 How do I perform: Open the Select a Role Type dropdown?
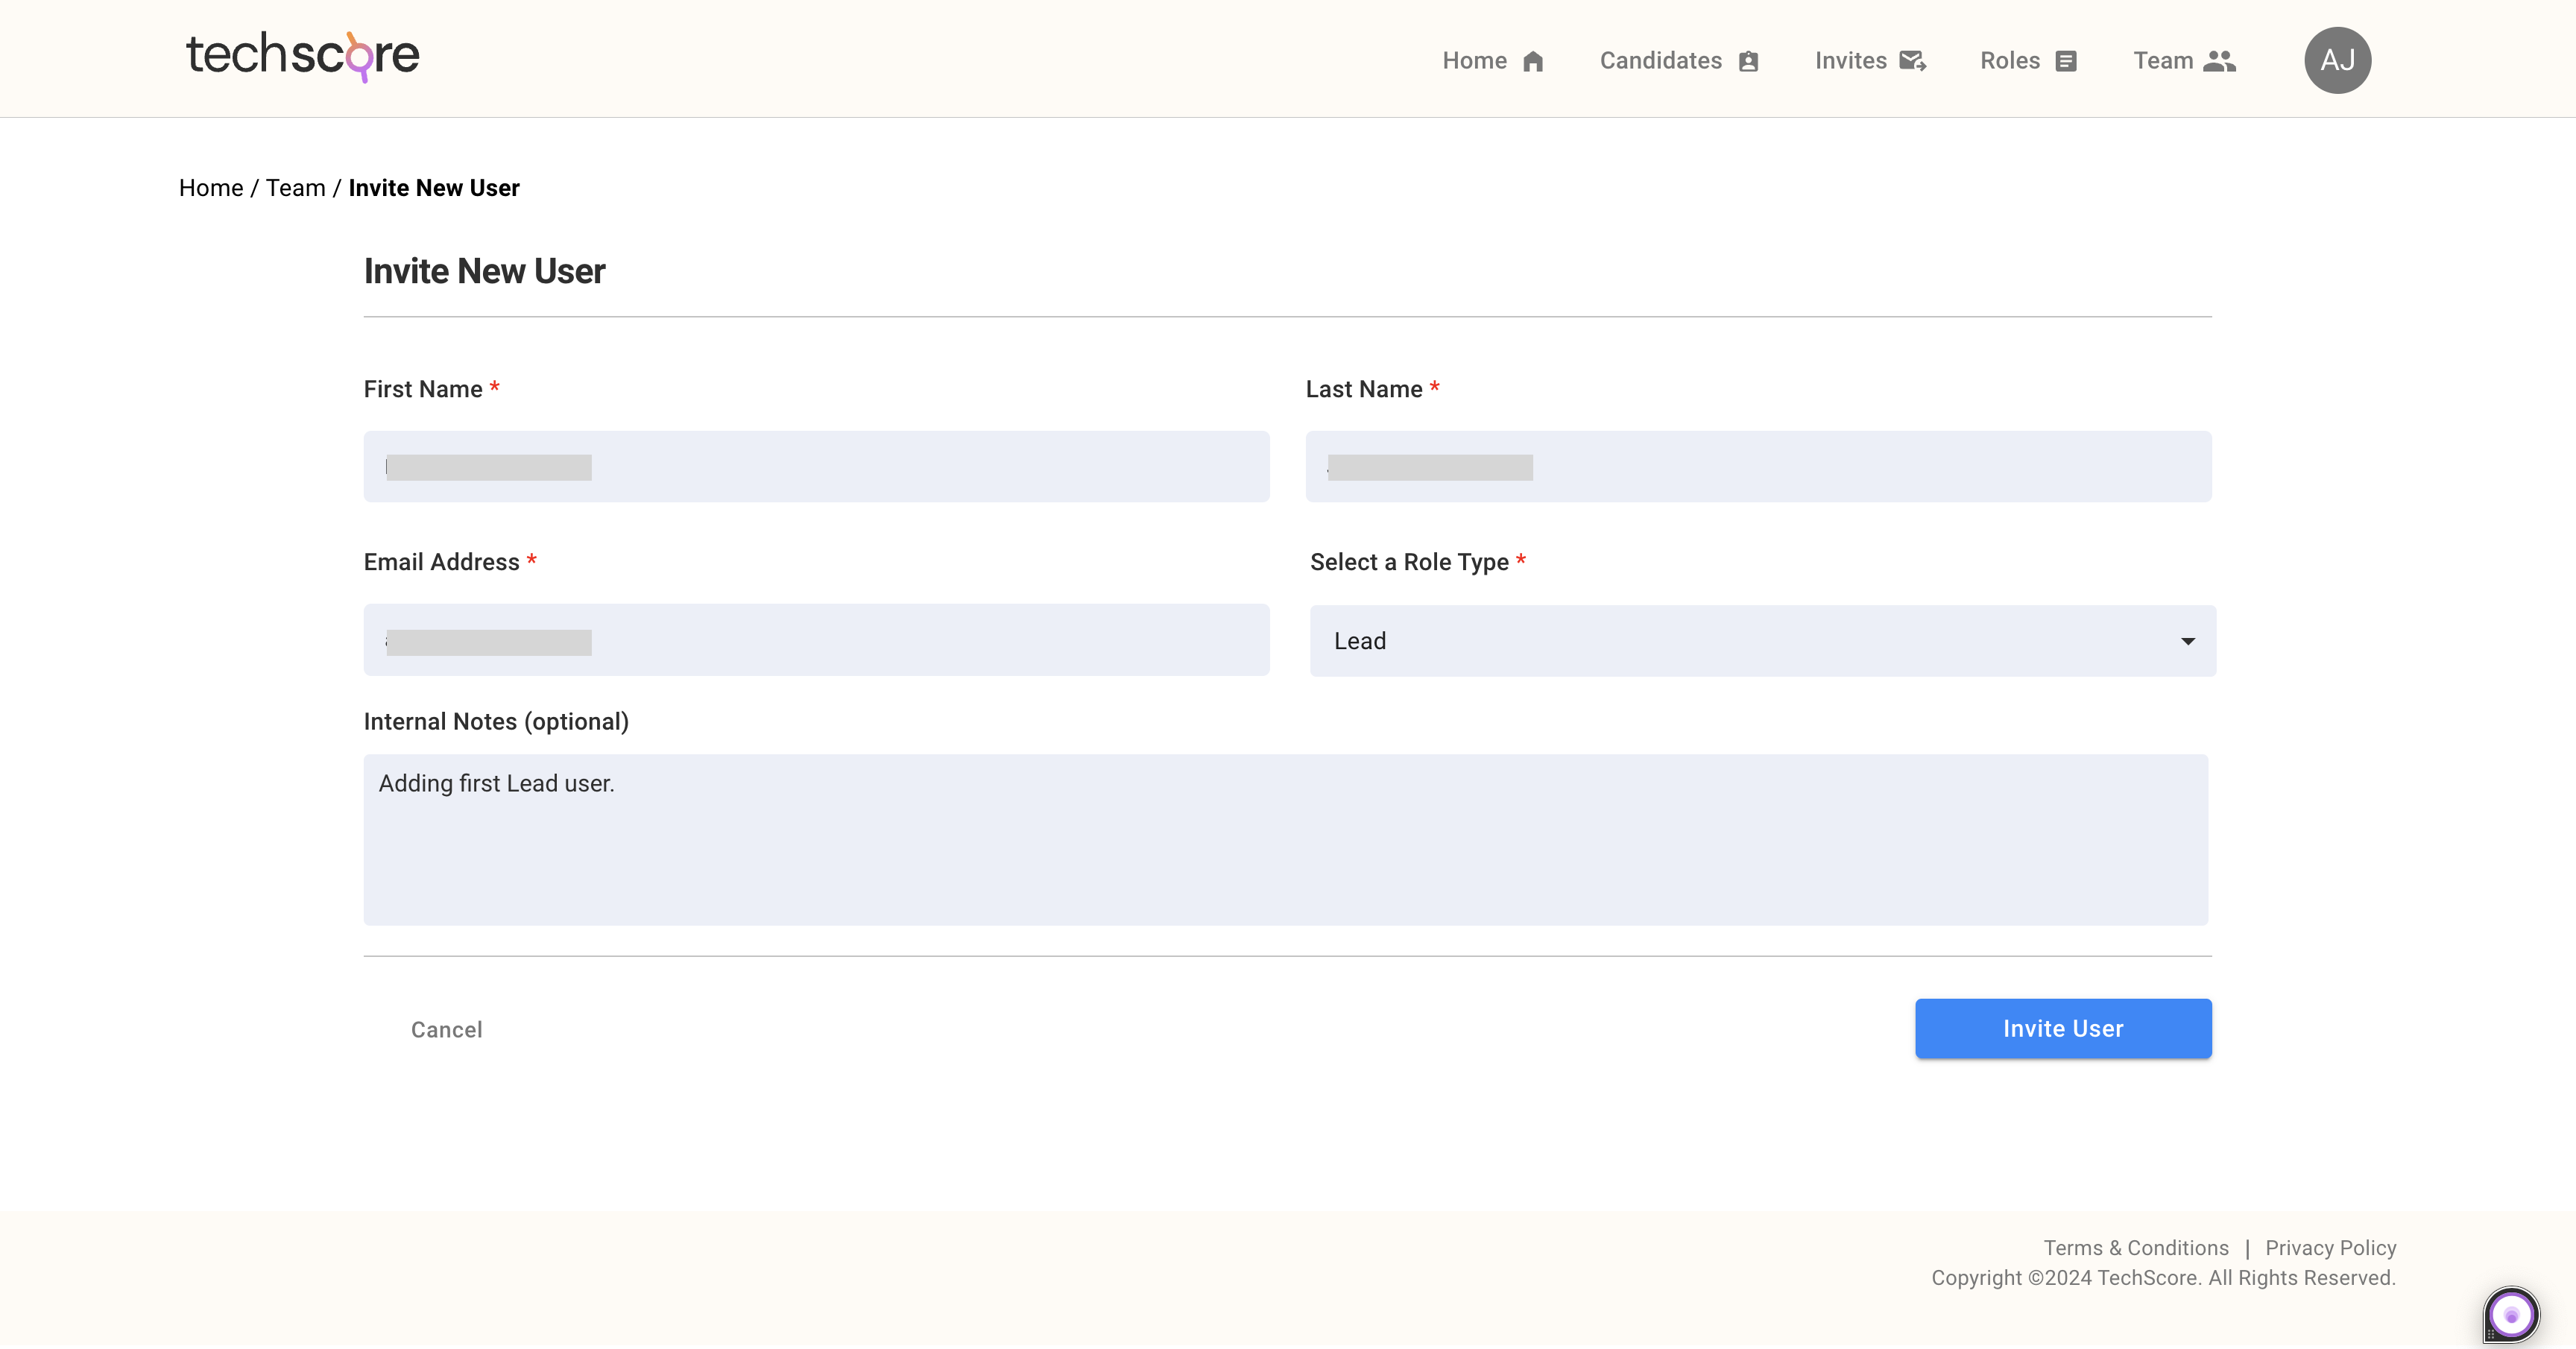[1763, 641]
